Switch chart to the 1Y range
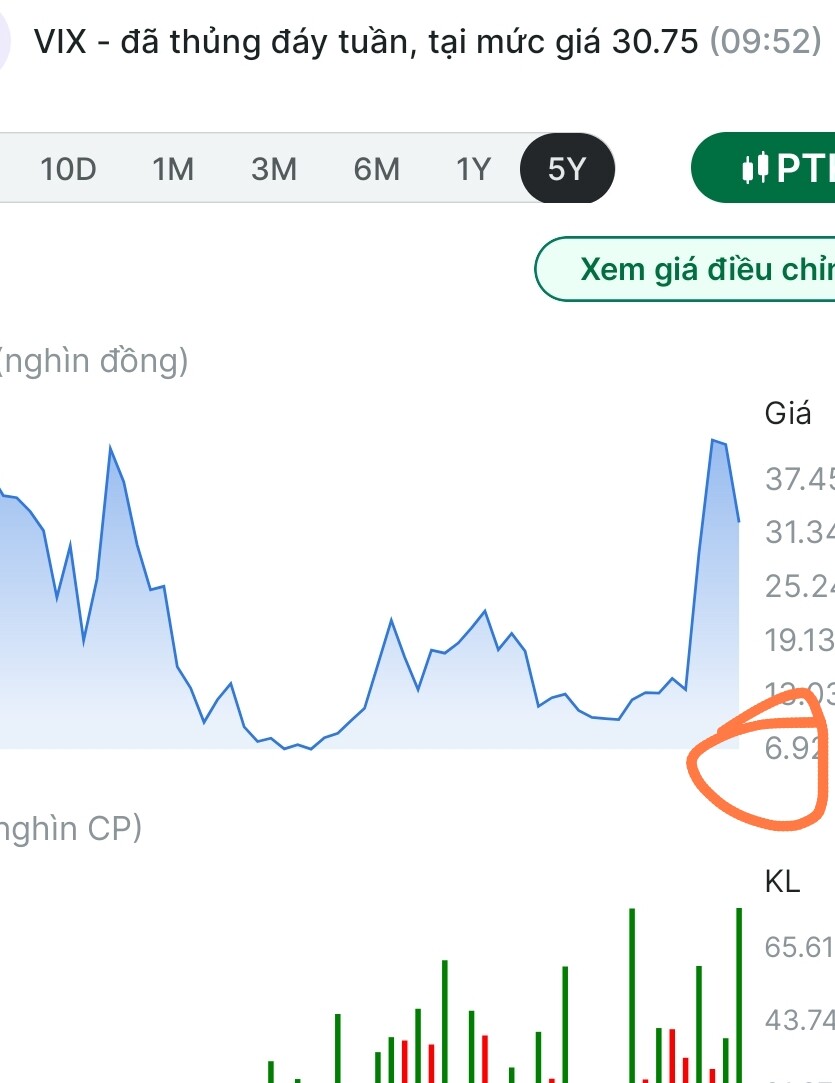The height and width of the screenshot is (1083, 835). [474, 169]
